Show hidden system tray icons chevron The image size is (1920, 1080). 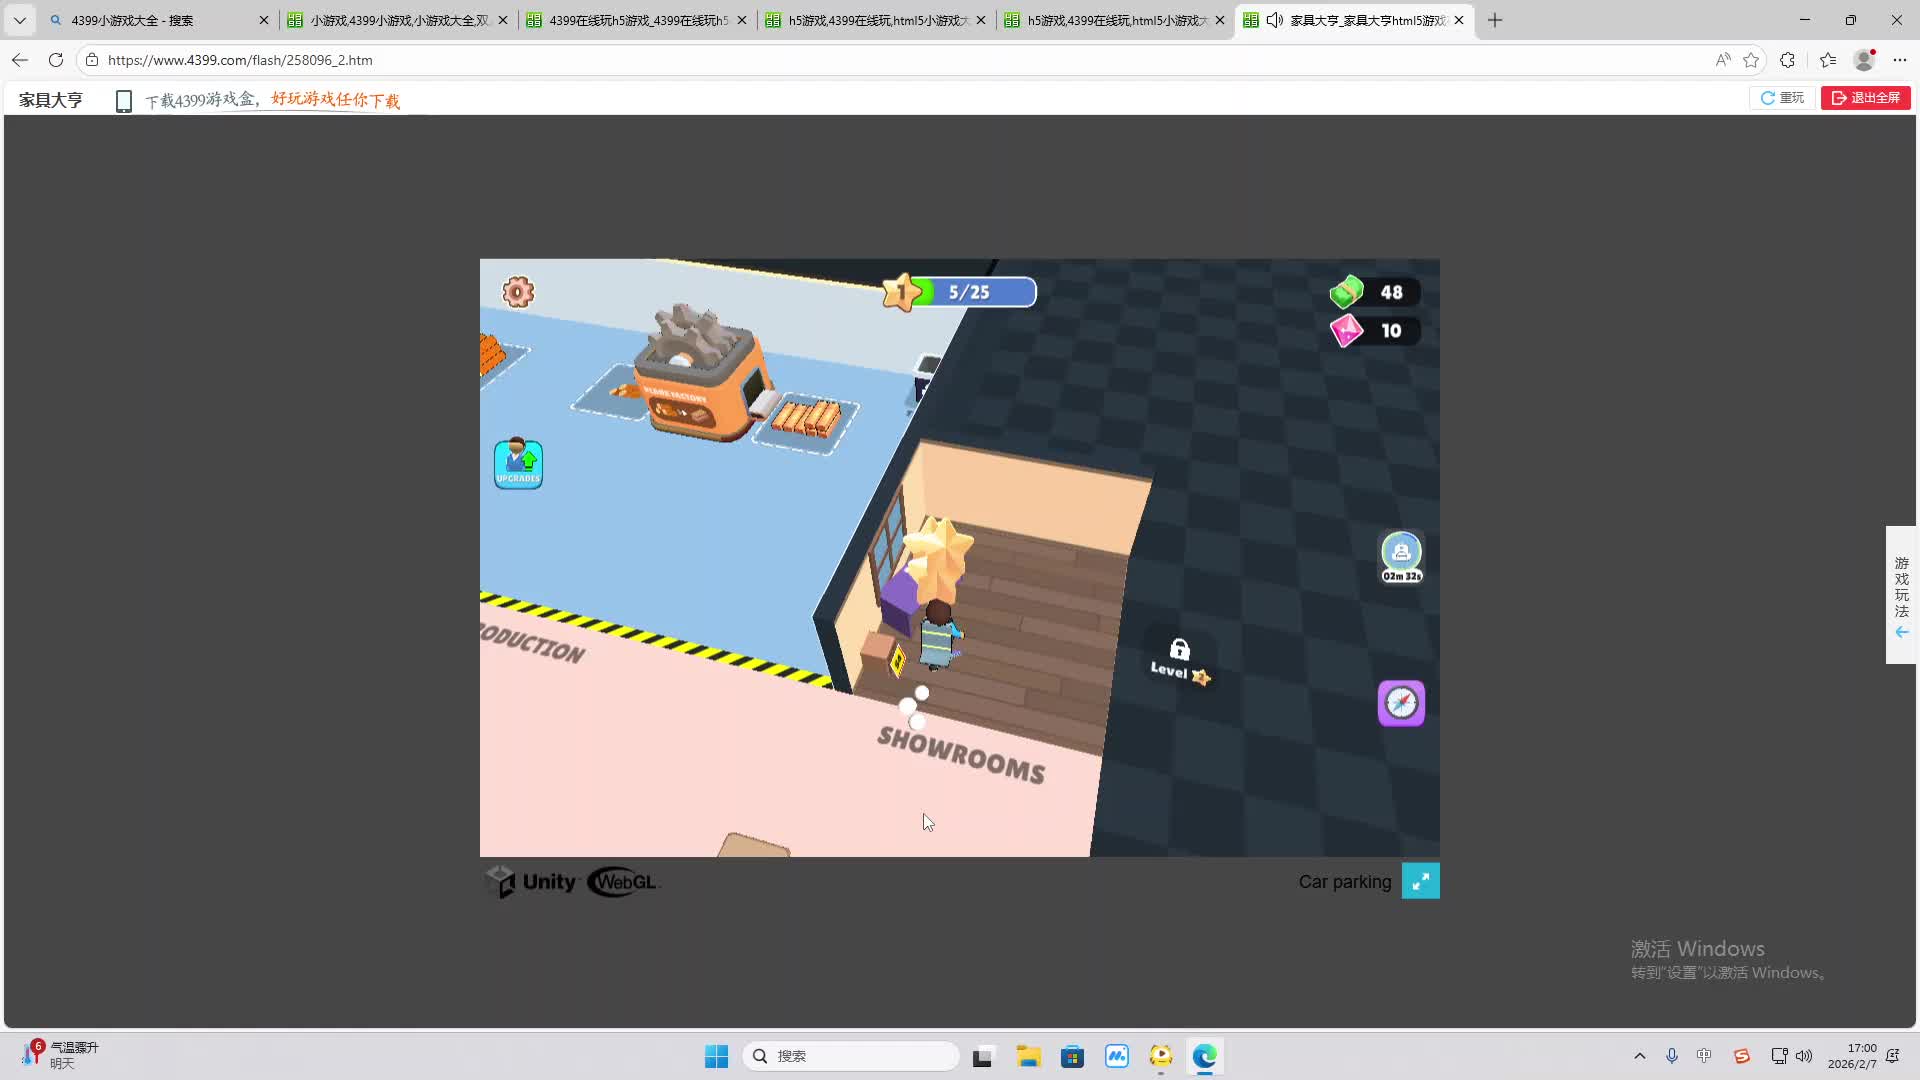click(1639, 1056)
